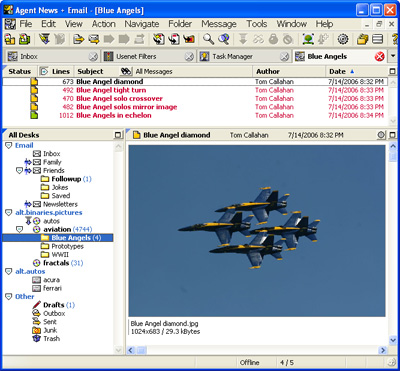
Task: Click the Offline status bar indicator
Action: click(250, 363)
